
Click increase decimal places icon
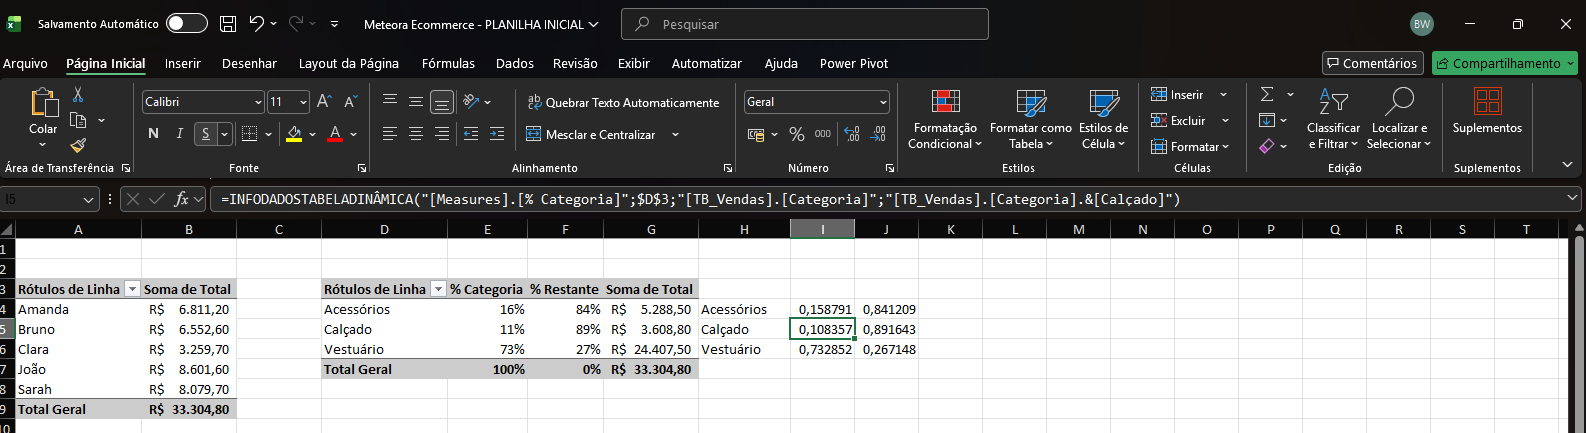click(852, 134)
